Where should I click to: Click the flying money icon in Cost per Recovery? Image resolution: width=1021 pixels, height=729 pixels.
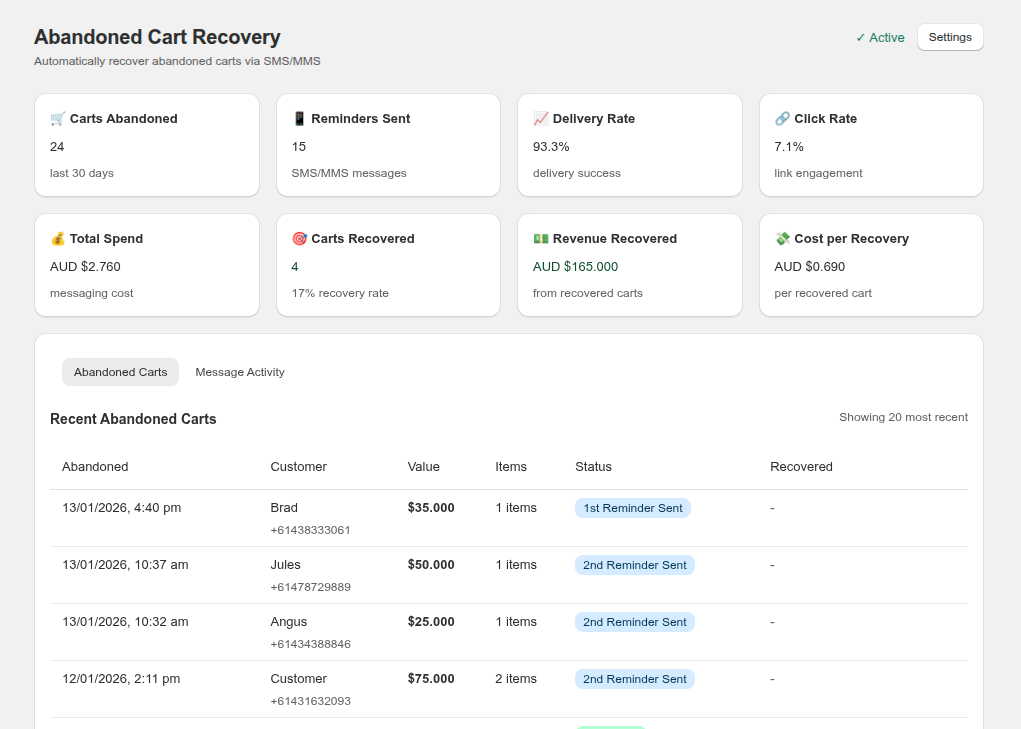782,239
